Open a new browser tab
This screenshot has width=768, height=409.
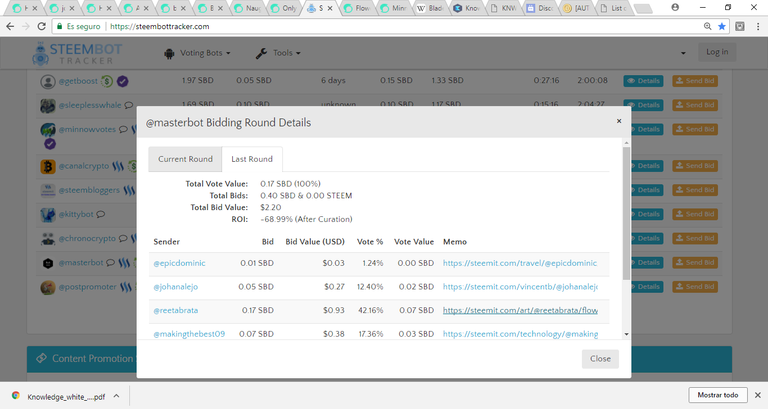click(643, 8)
